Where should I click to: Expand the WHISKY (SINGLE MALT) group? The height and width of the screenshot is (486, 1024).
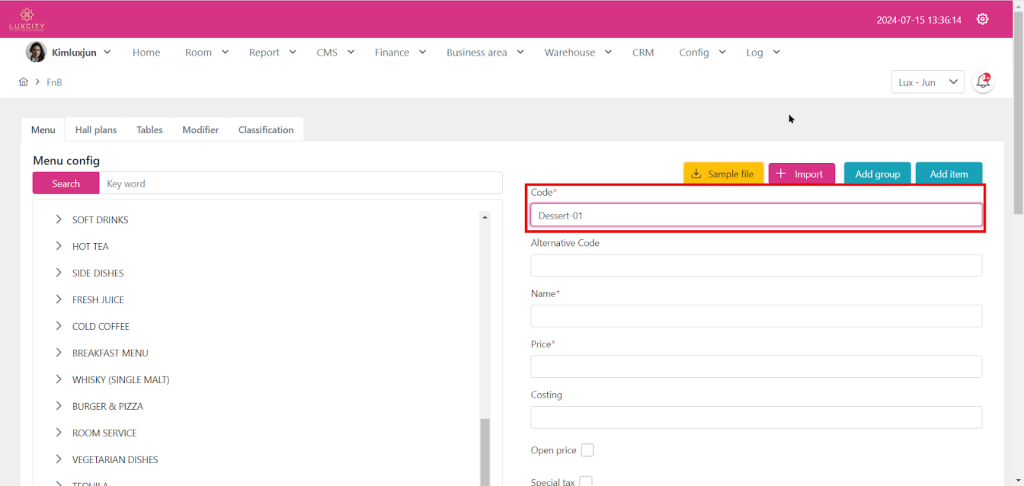point(59,380)
